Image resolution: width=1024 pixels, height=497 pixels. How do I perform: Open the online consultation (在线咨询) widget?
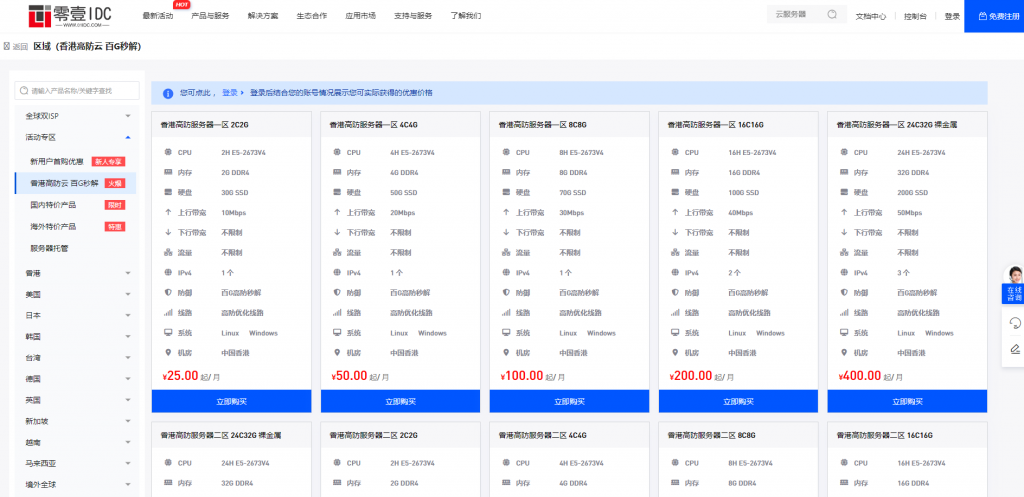tap(1013, 286)
